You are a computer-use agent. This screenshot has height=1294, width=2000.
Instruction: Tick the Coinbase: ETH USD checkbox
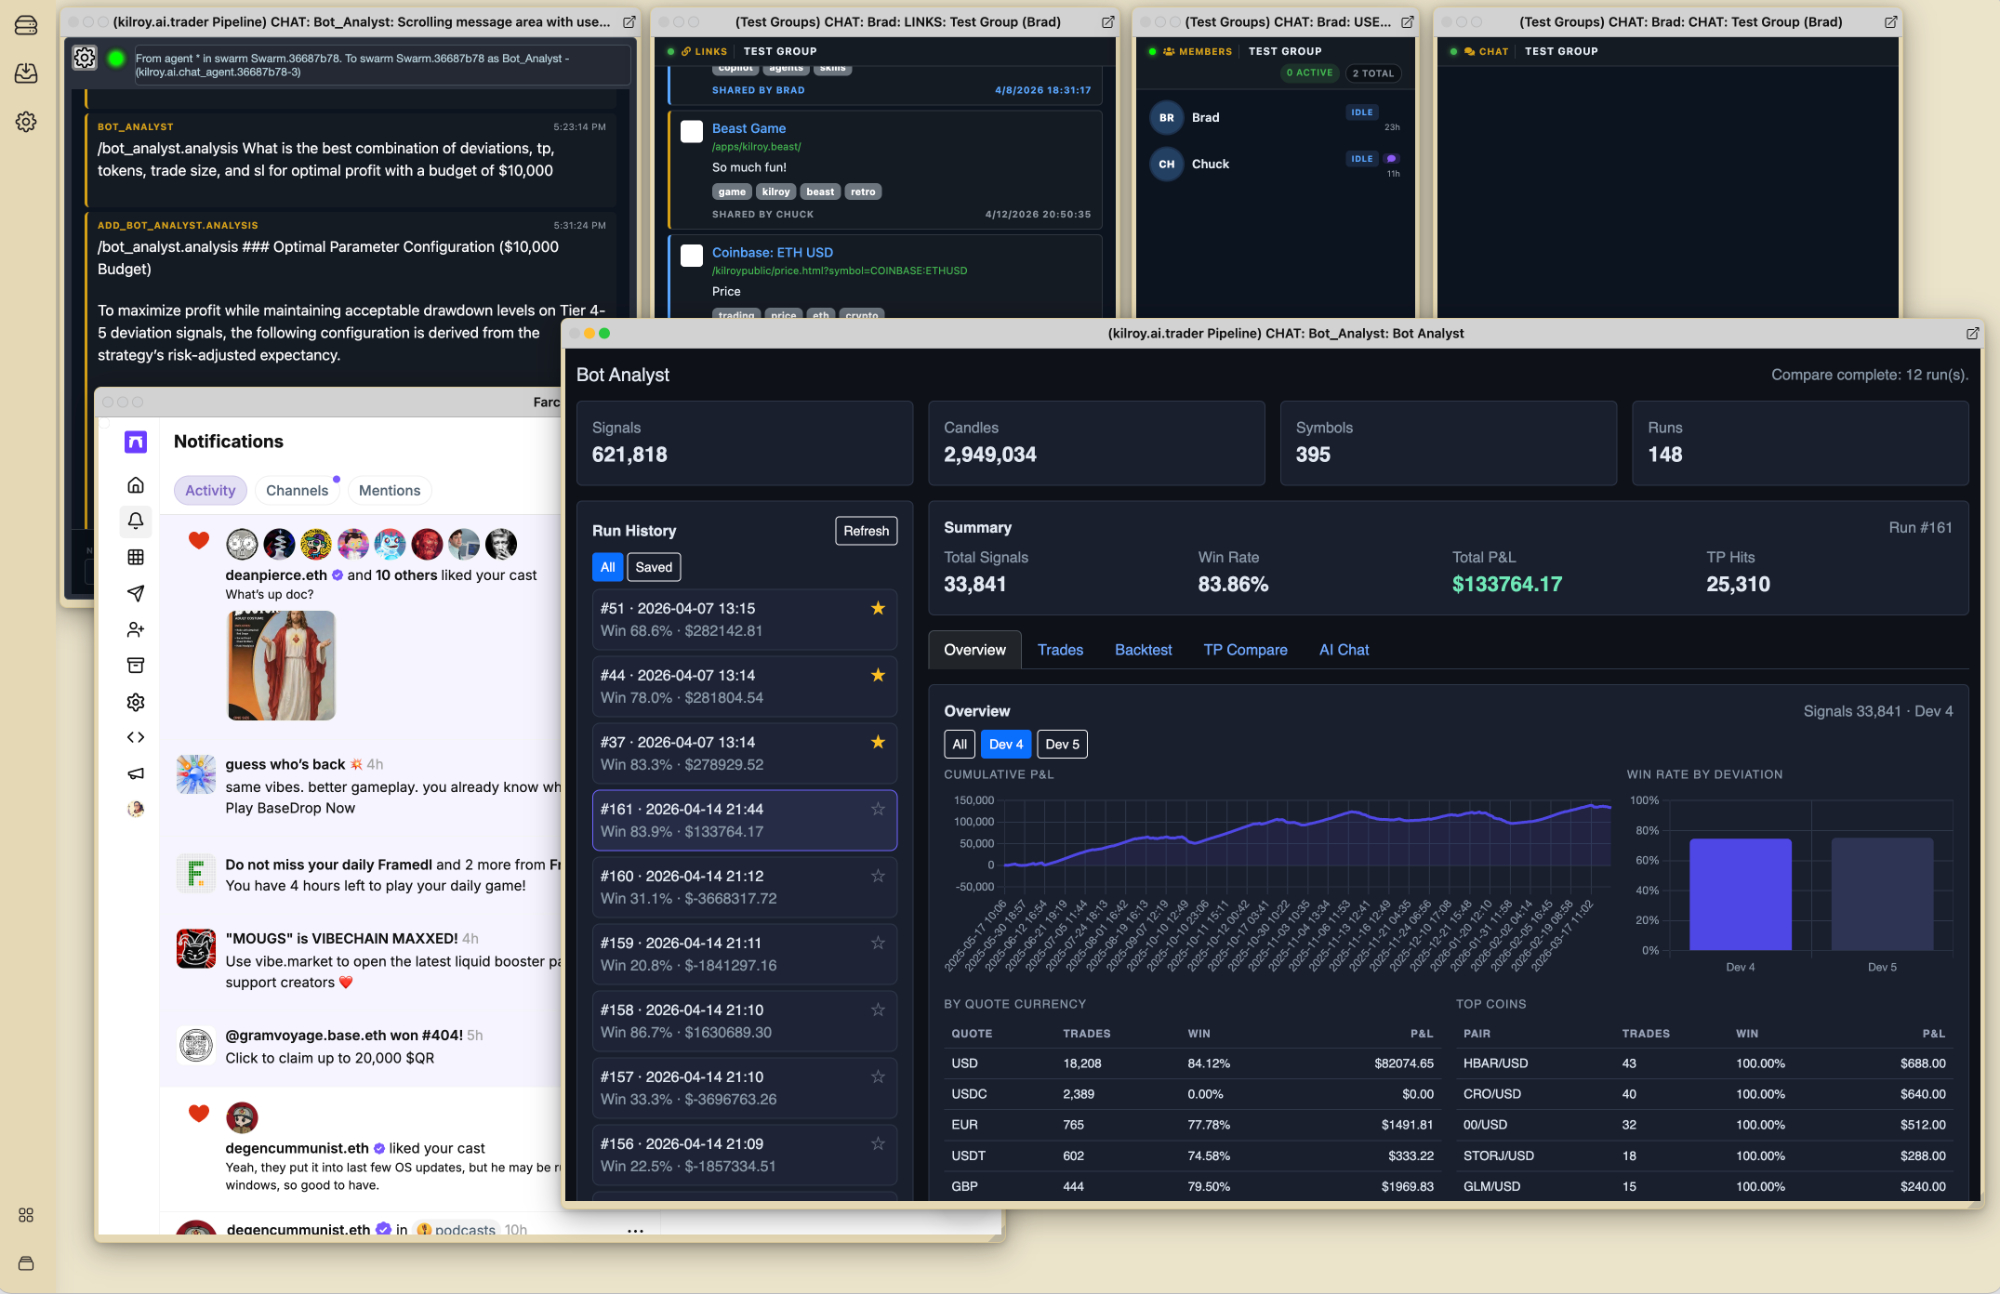point(691,255)
